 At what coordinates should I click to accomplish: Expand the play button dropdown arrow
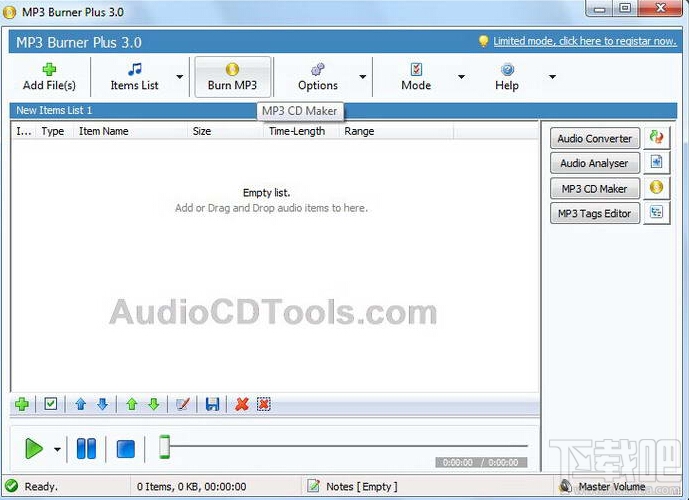tap(57, 449)
